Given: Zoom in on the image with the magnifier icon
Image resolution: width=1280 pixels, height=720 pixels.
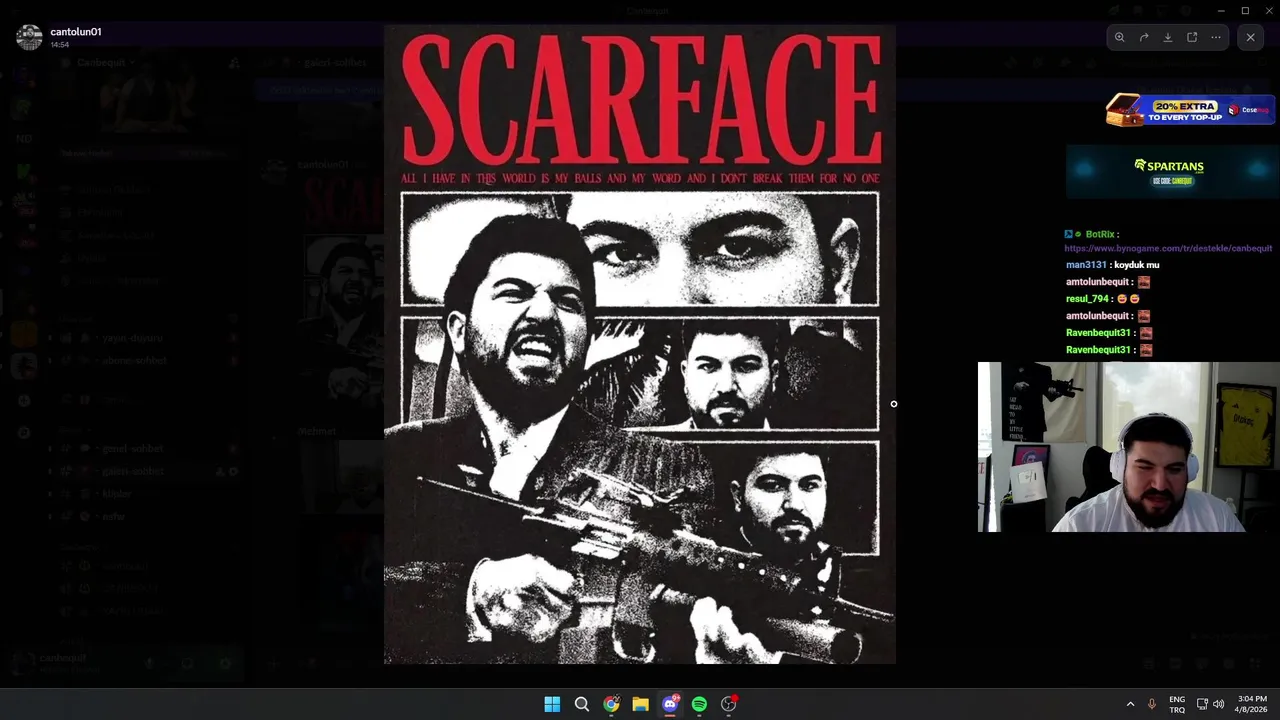Looking at the screenshot, I should click(x=1120, y=38).
